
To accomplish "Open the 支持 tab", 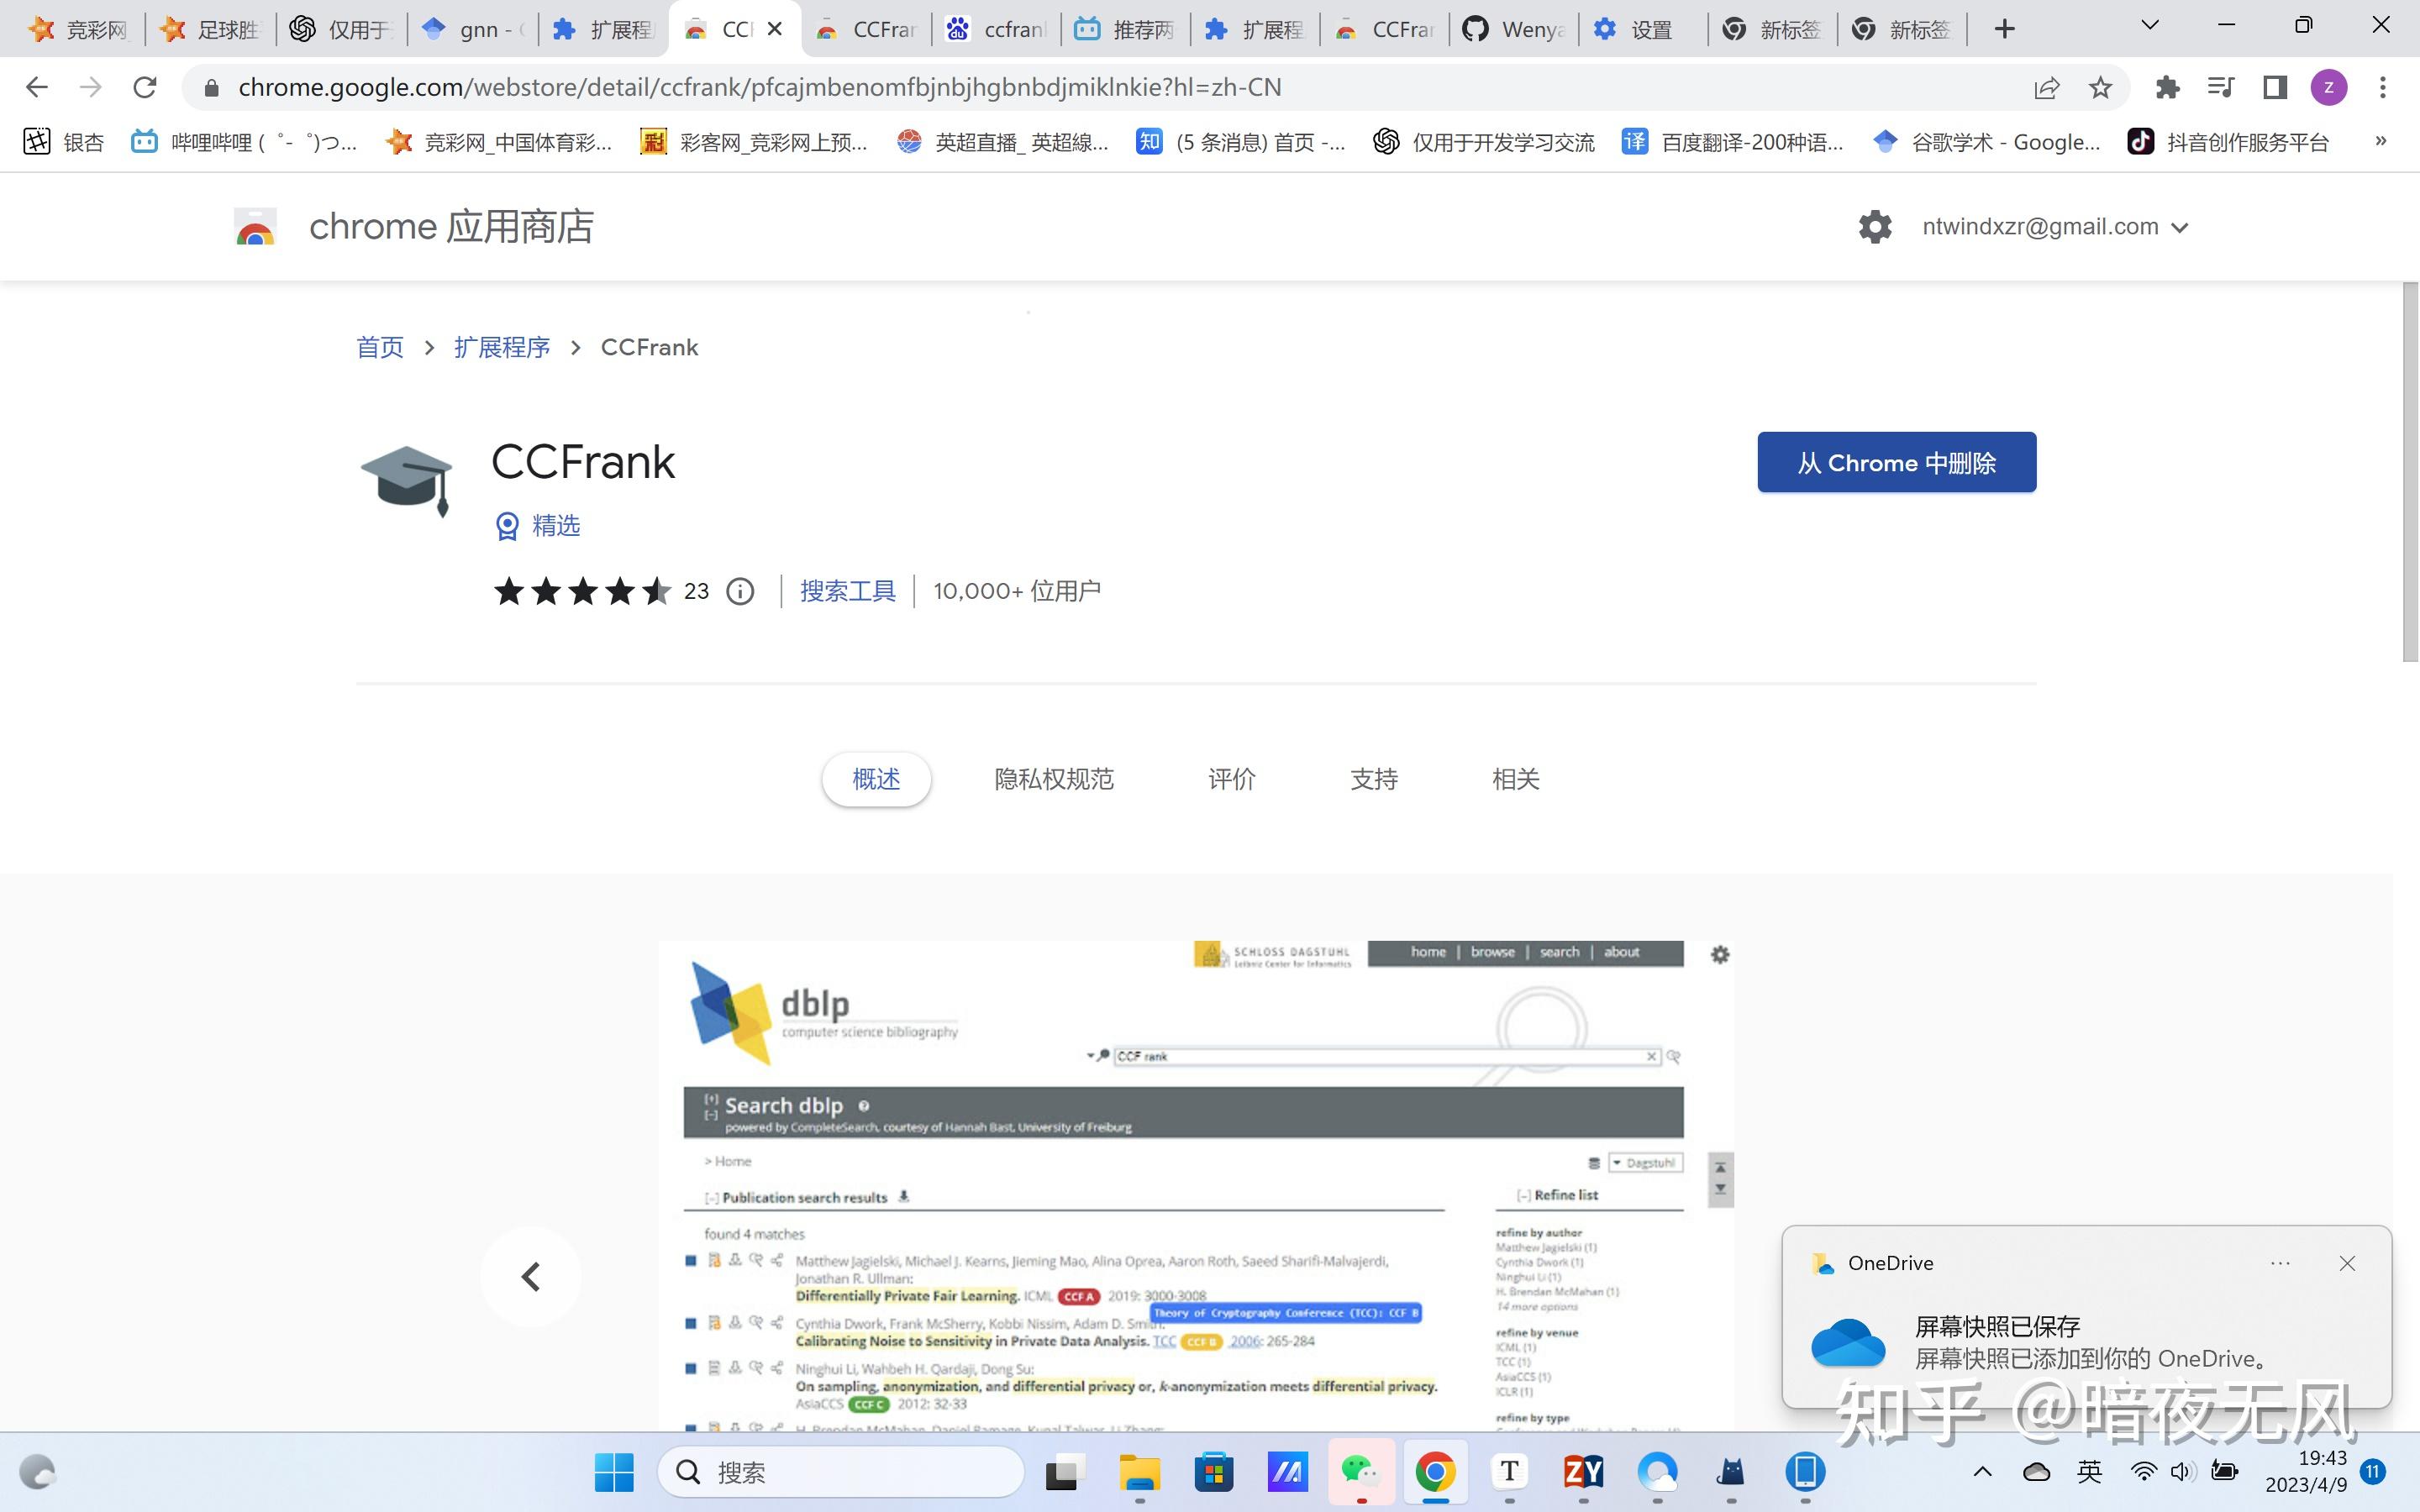I will click(x=1373, y=779).
